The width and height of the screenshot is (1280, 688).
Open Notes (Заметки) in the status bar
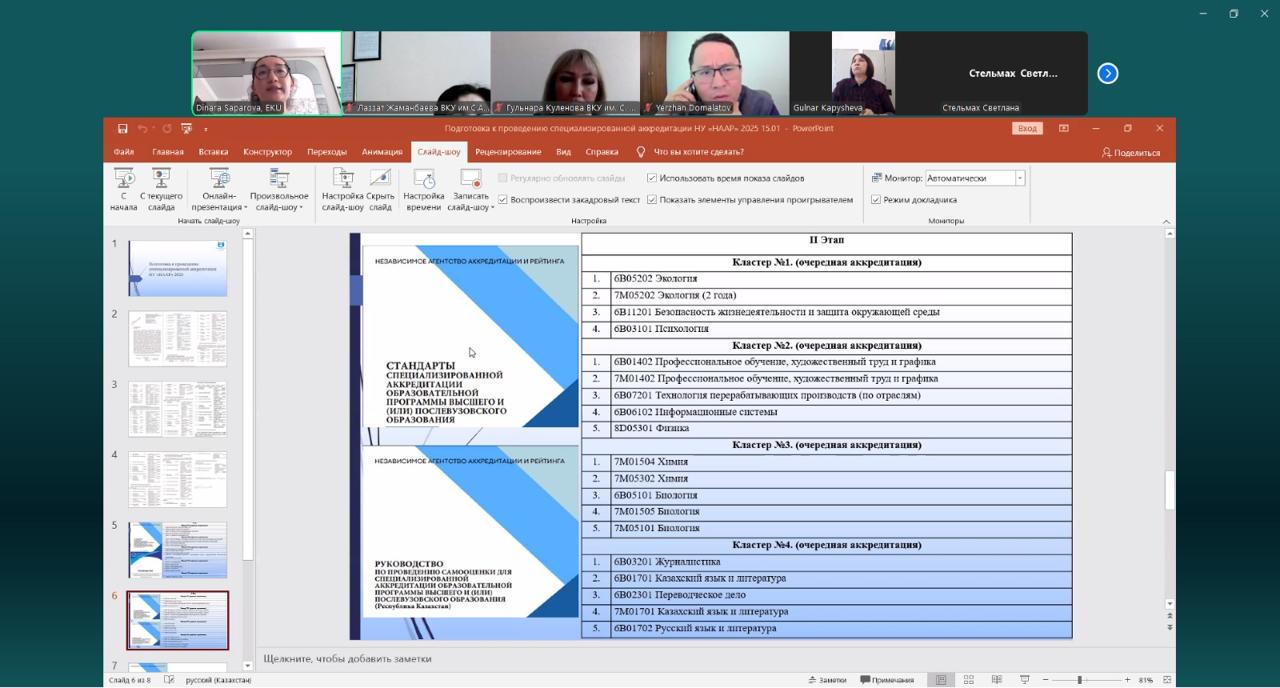[x=827, y=680]
